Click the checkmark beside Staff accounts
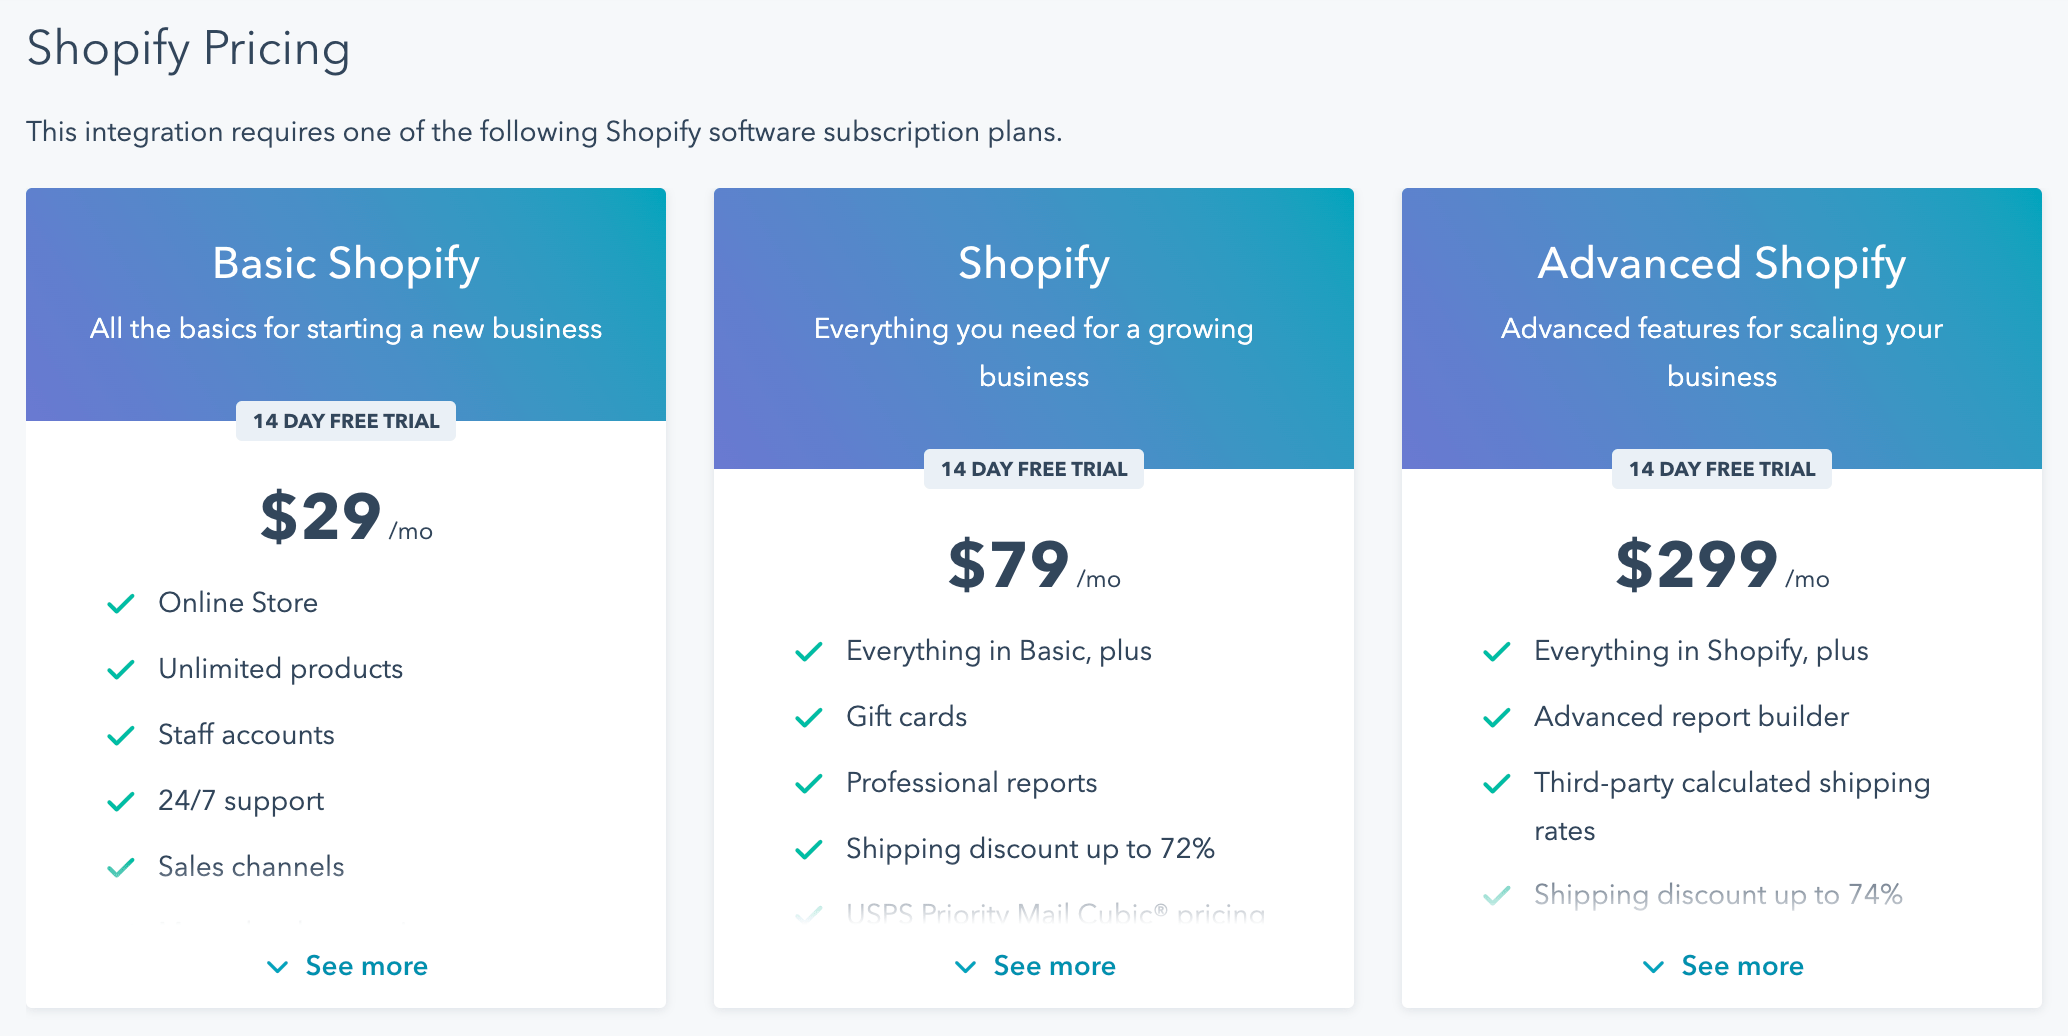2068x1036 pixels. 121,735
